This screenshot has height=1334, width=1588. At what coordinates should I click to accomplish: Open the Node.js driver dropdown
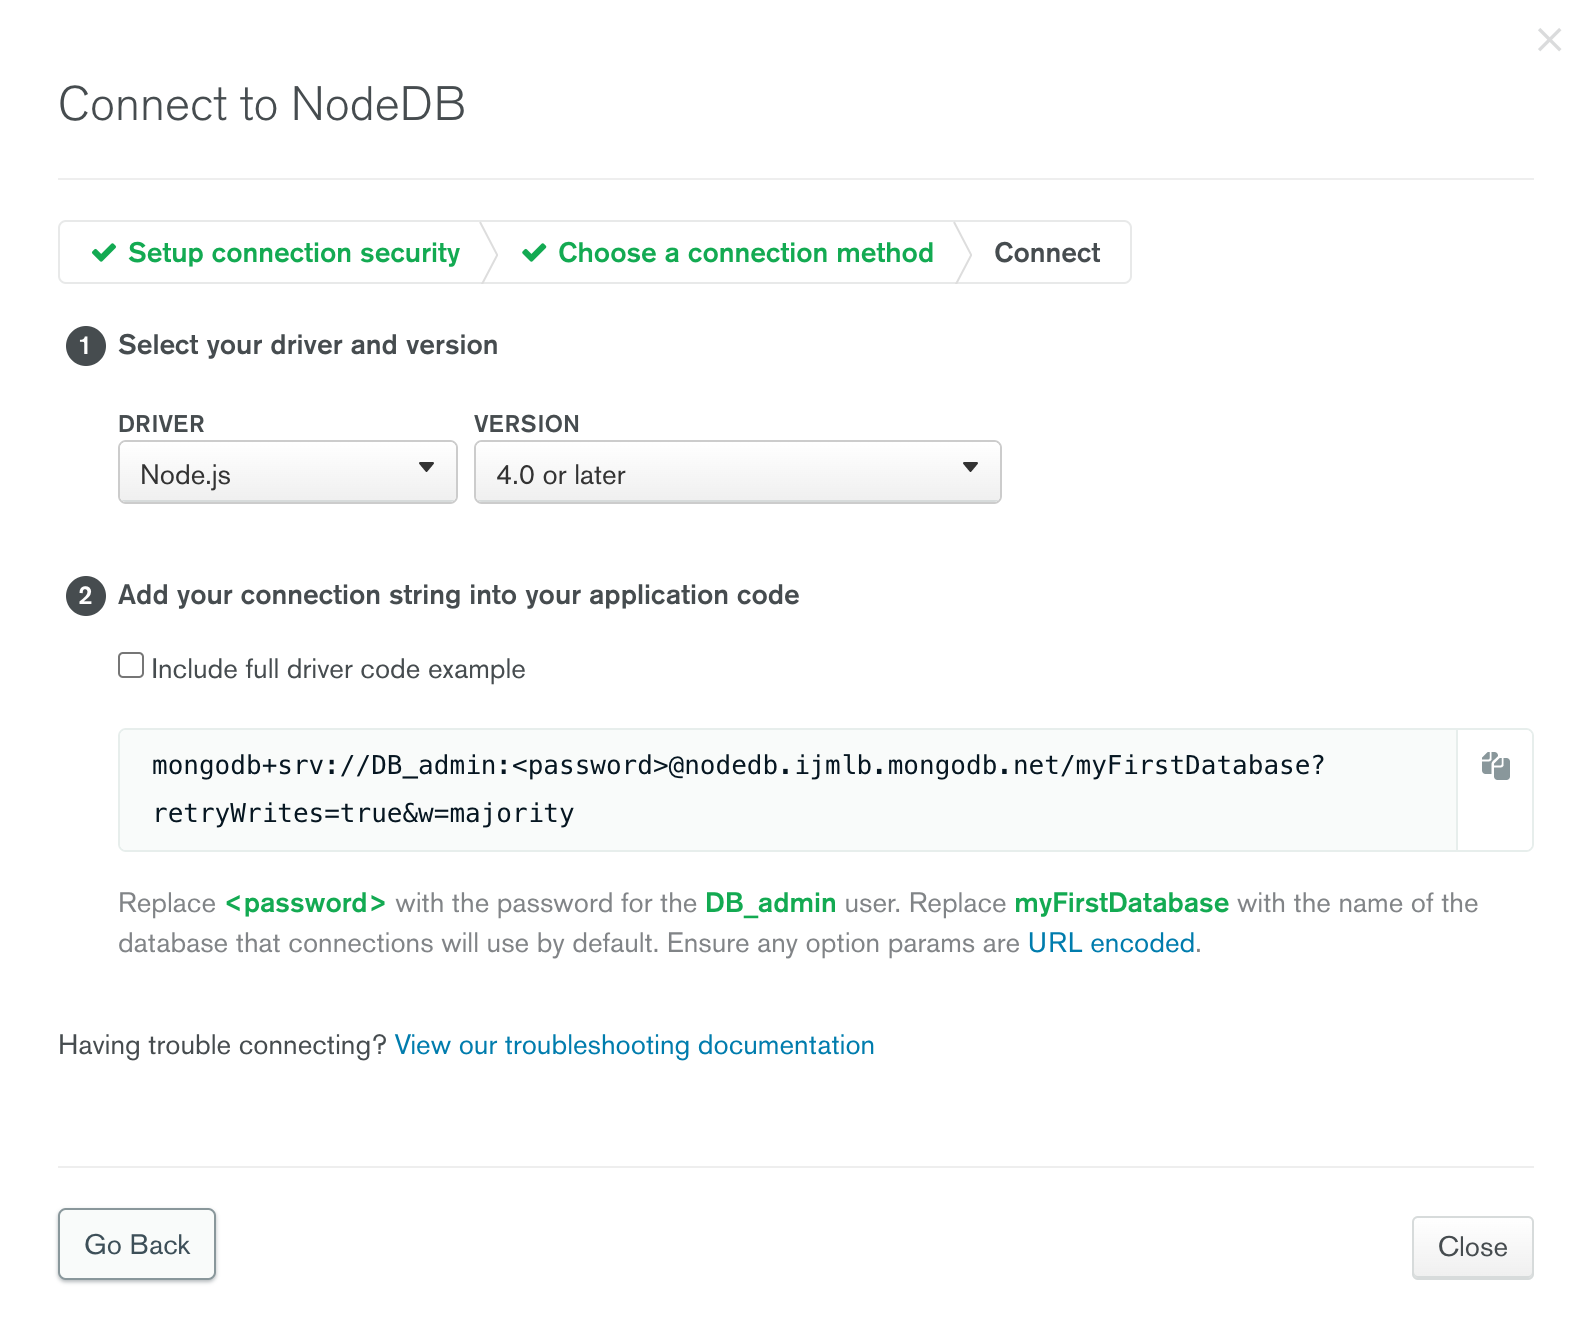(288, 472)
